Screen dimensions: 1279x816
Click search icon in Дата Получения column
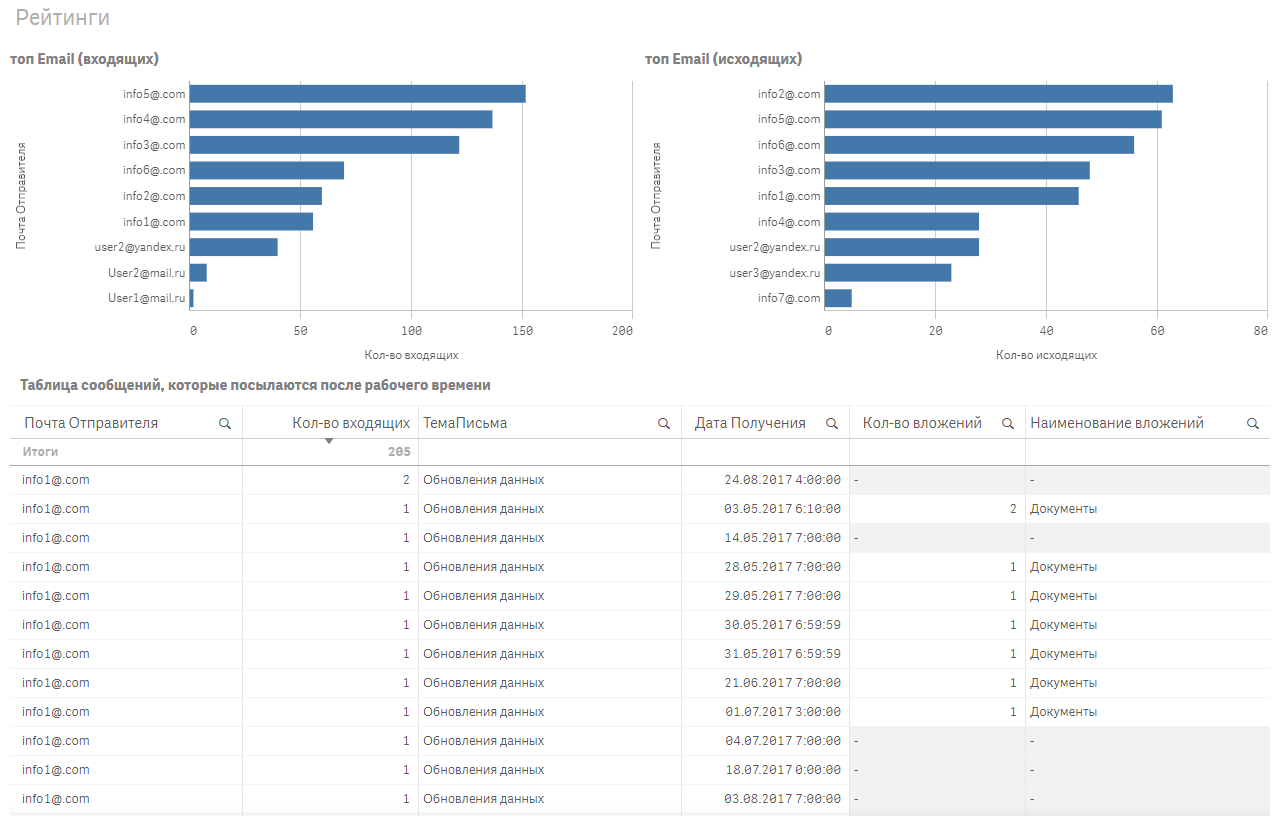831,424
